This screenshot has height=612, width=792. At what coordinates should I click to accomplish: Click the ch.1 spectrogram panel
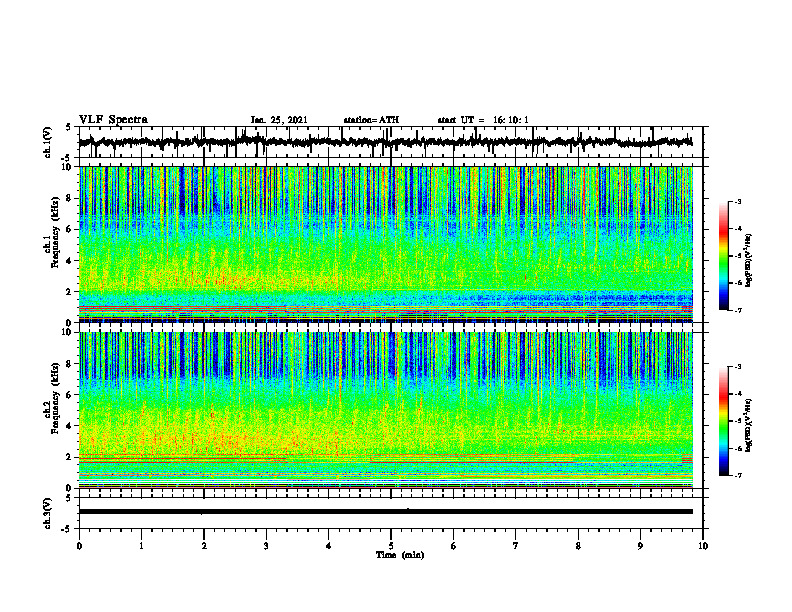[x=385, y=244]
